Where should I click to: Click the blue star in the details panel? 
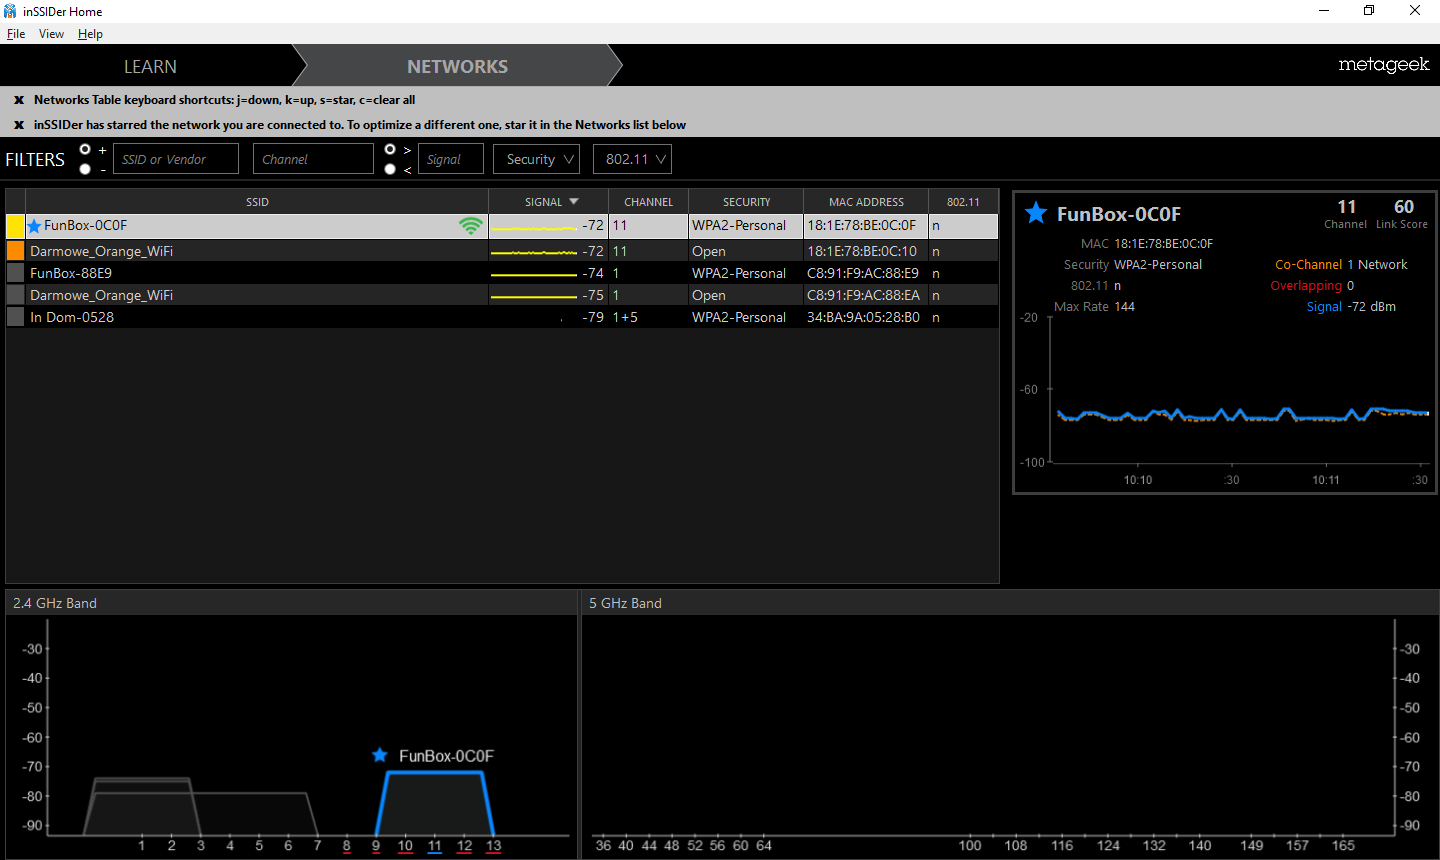click(x=1036, y=213)
